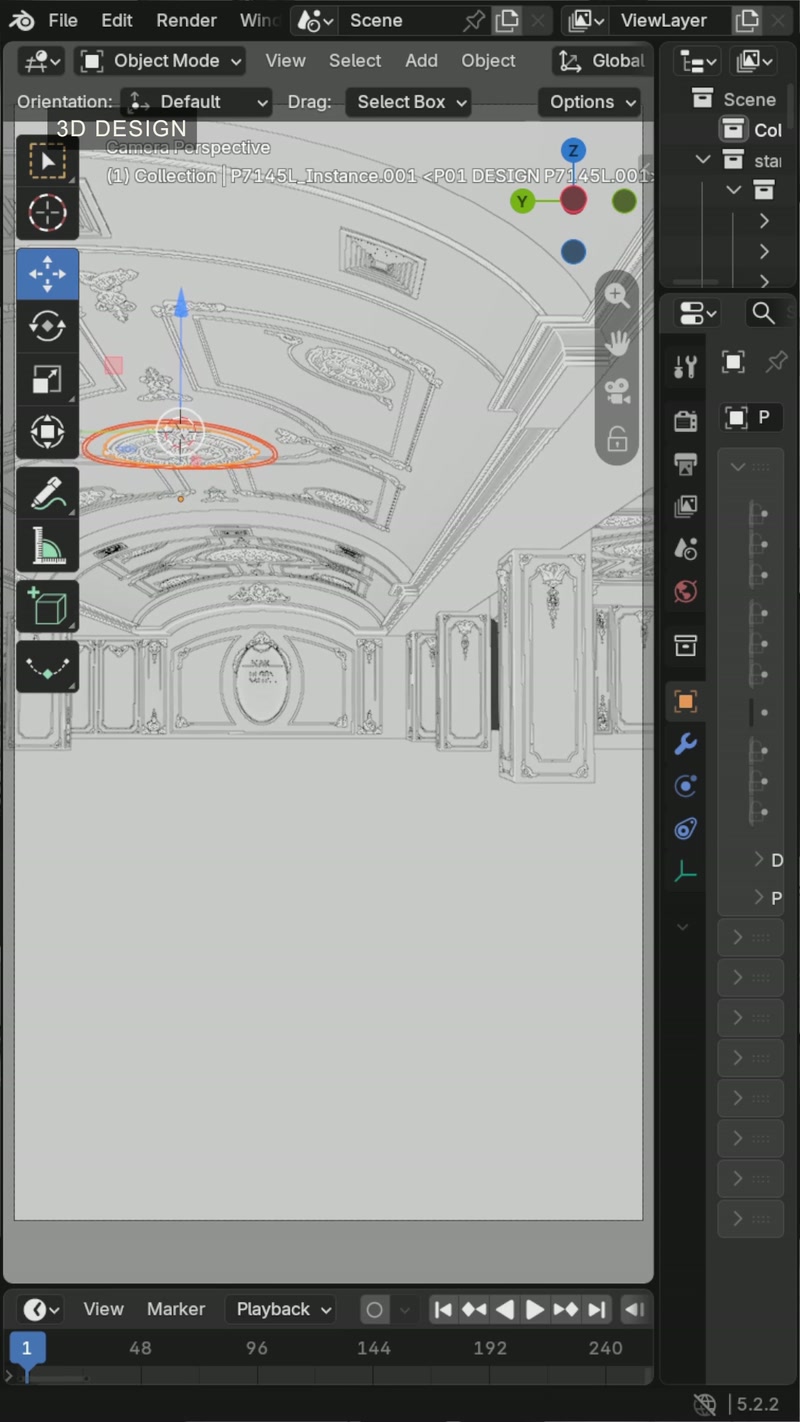Open the Orientation Default dropdown
The width and height of the screenshot is (800, 1422).
pos(196,102)
